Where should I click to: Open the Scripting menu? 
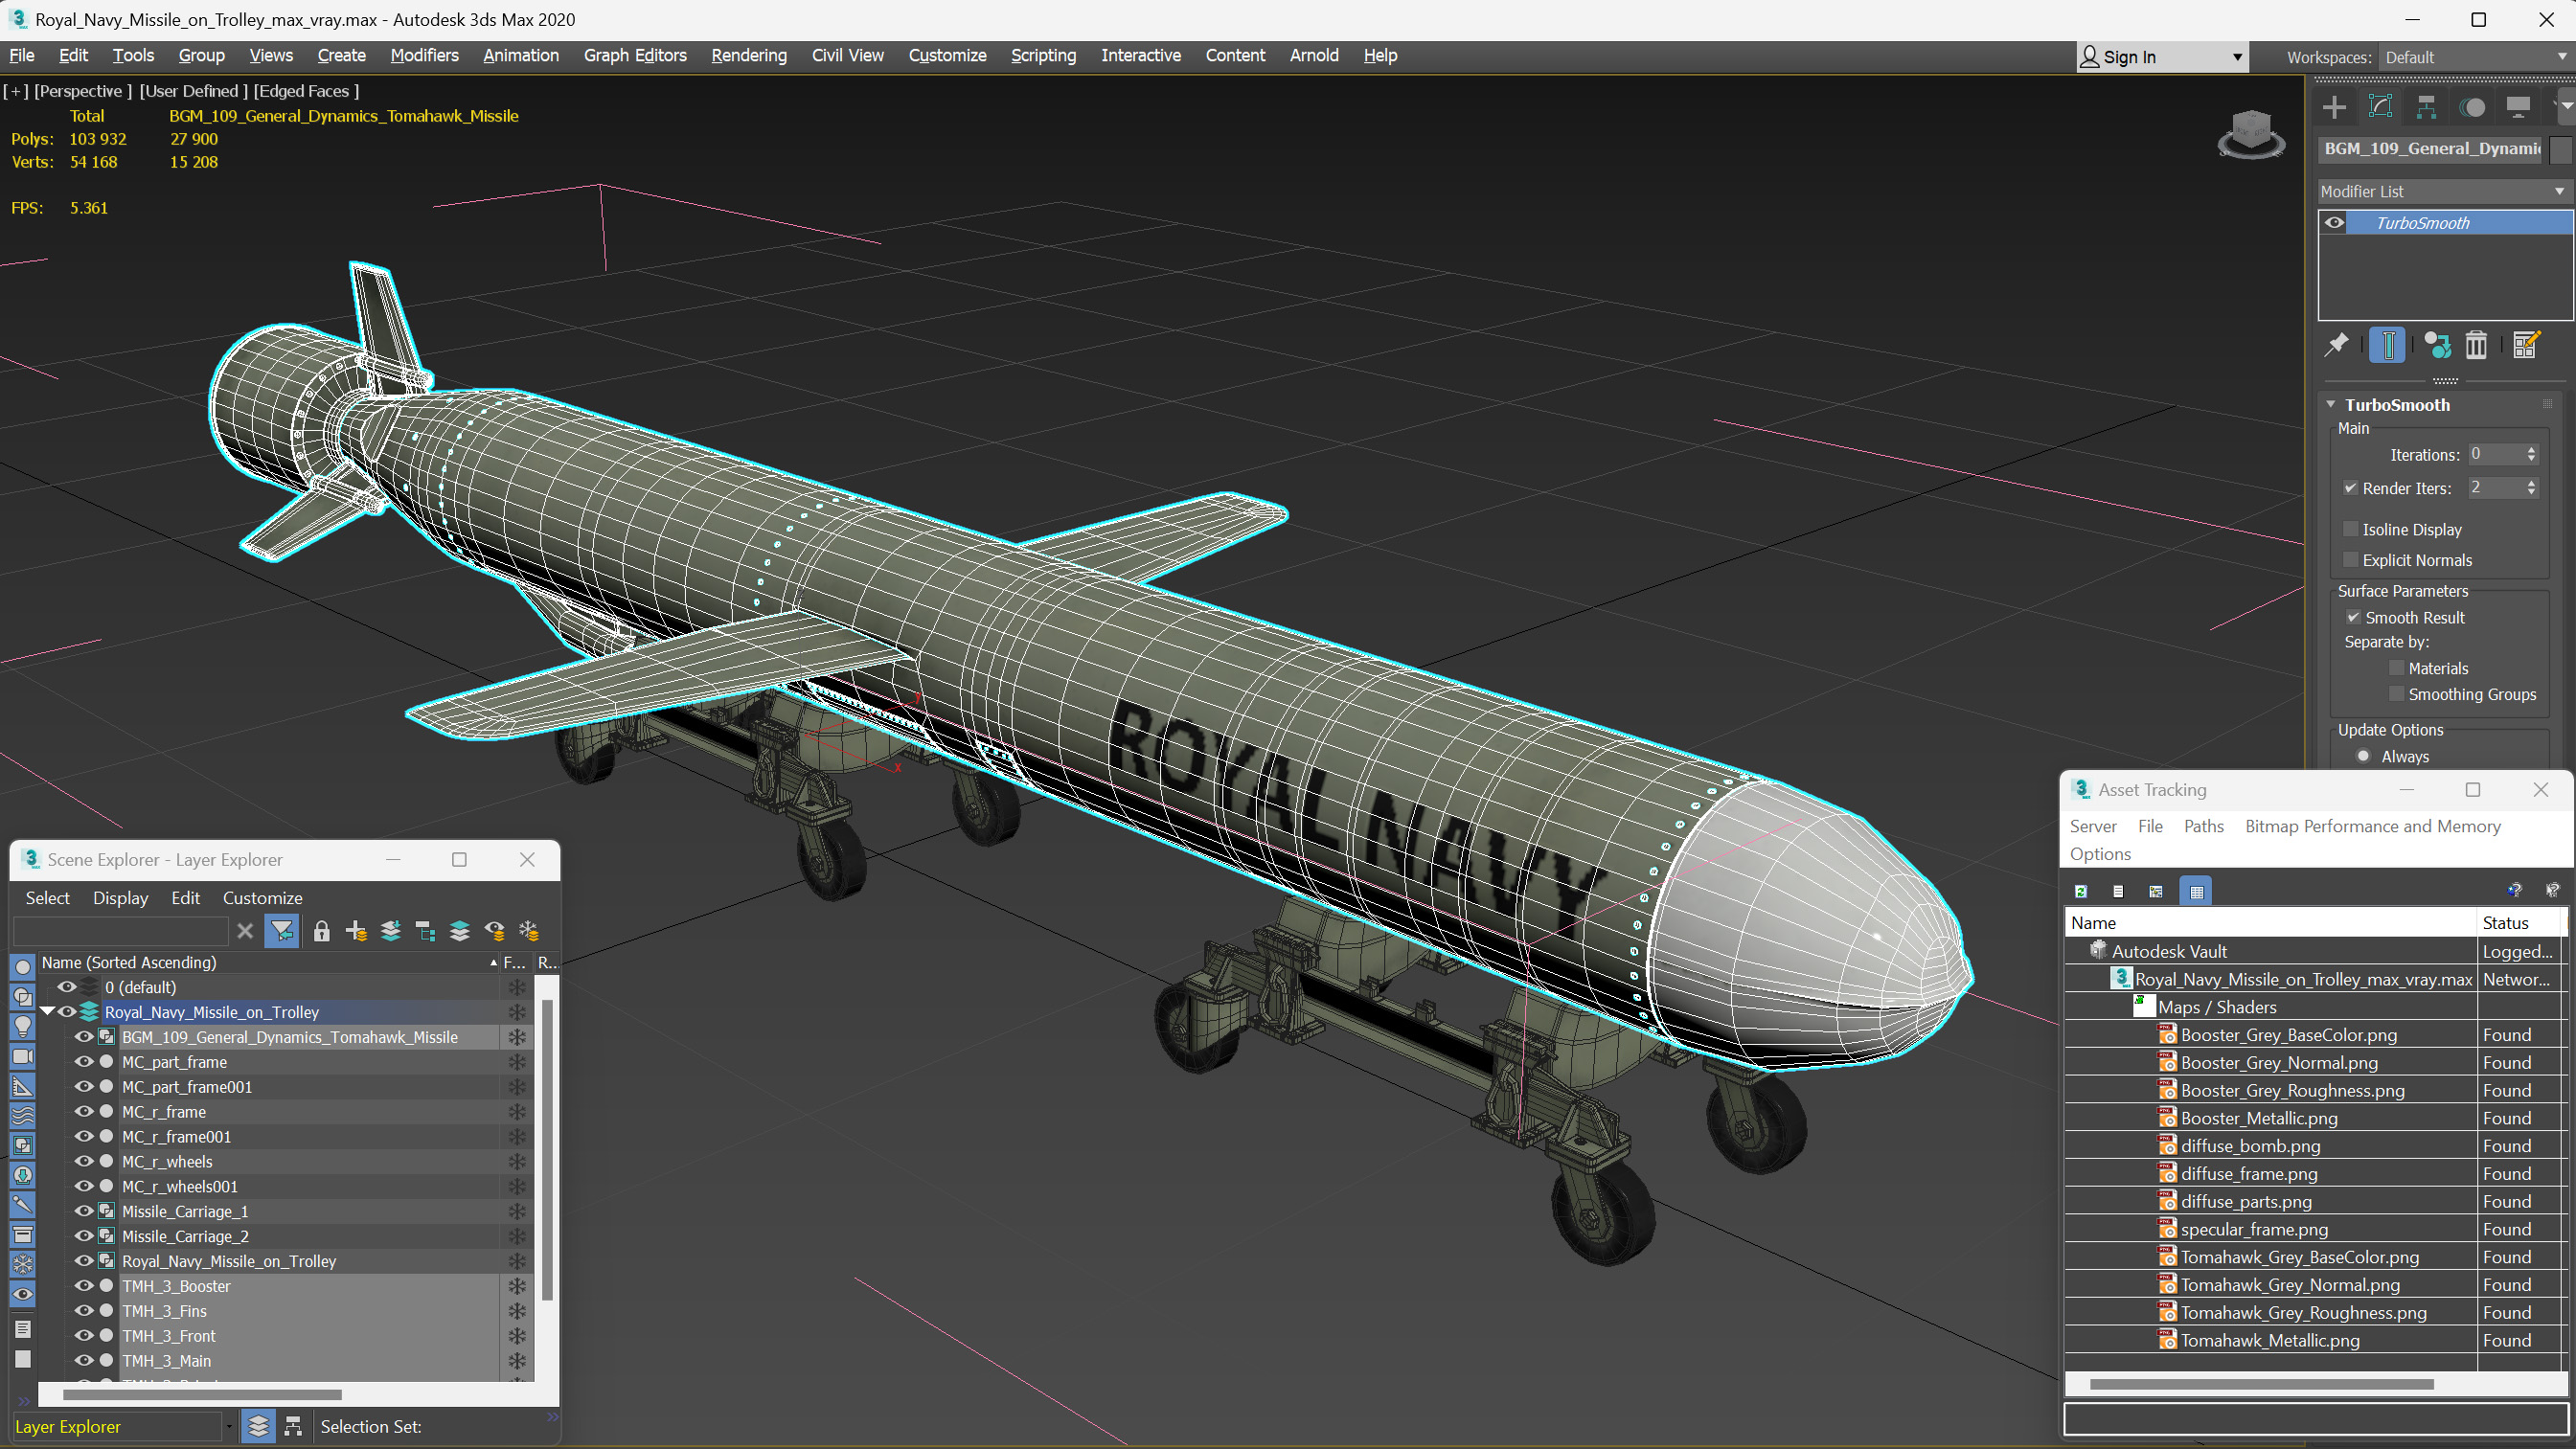pos(1043,55)
